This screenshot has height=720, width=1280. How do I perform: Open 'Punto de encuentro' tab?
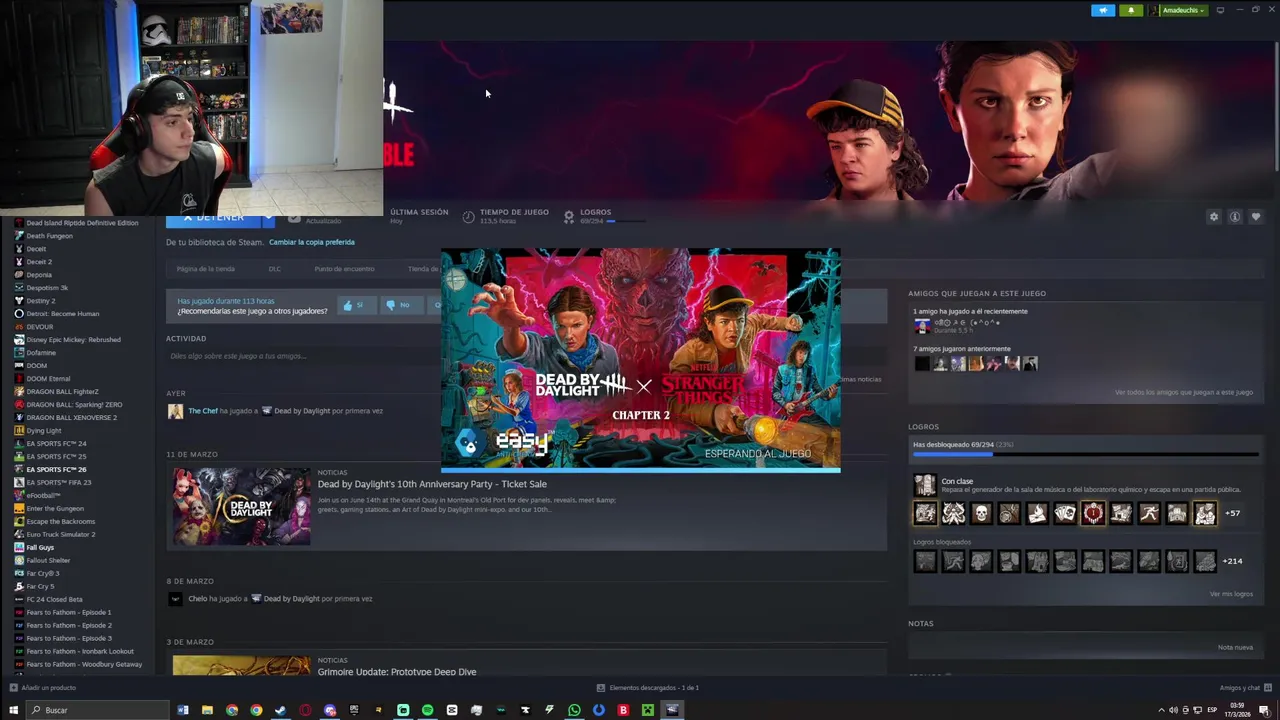[x=344, y=269]
